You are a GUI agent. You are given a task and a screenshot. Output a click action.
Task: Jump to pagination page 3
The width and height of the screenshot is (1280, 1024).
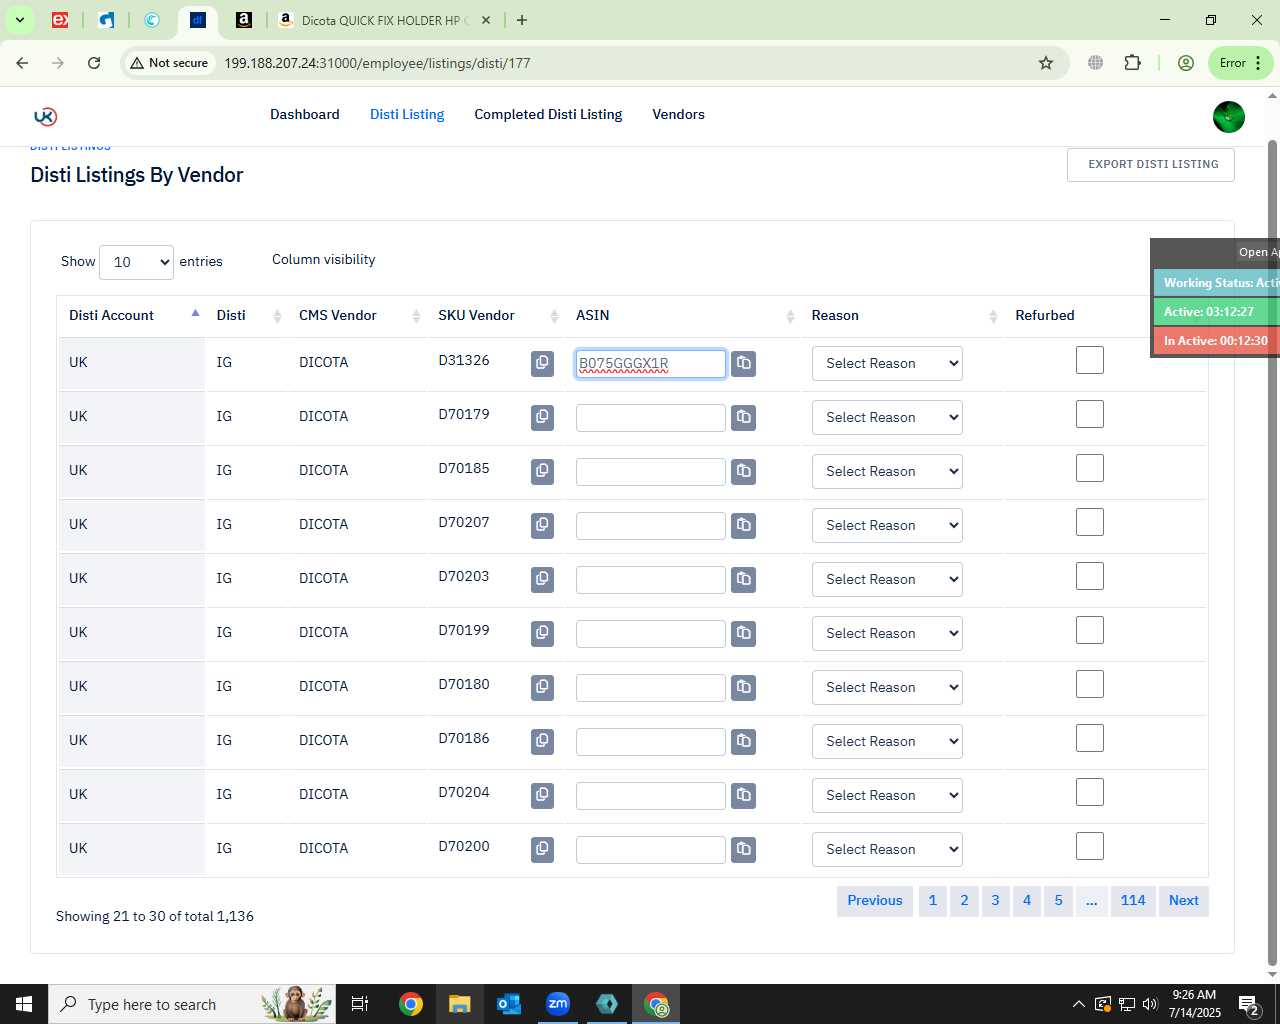995,900
